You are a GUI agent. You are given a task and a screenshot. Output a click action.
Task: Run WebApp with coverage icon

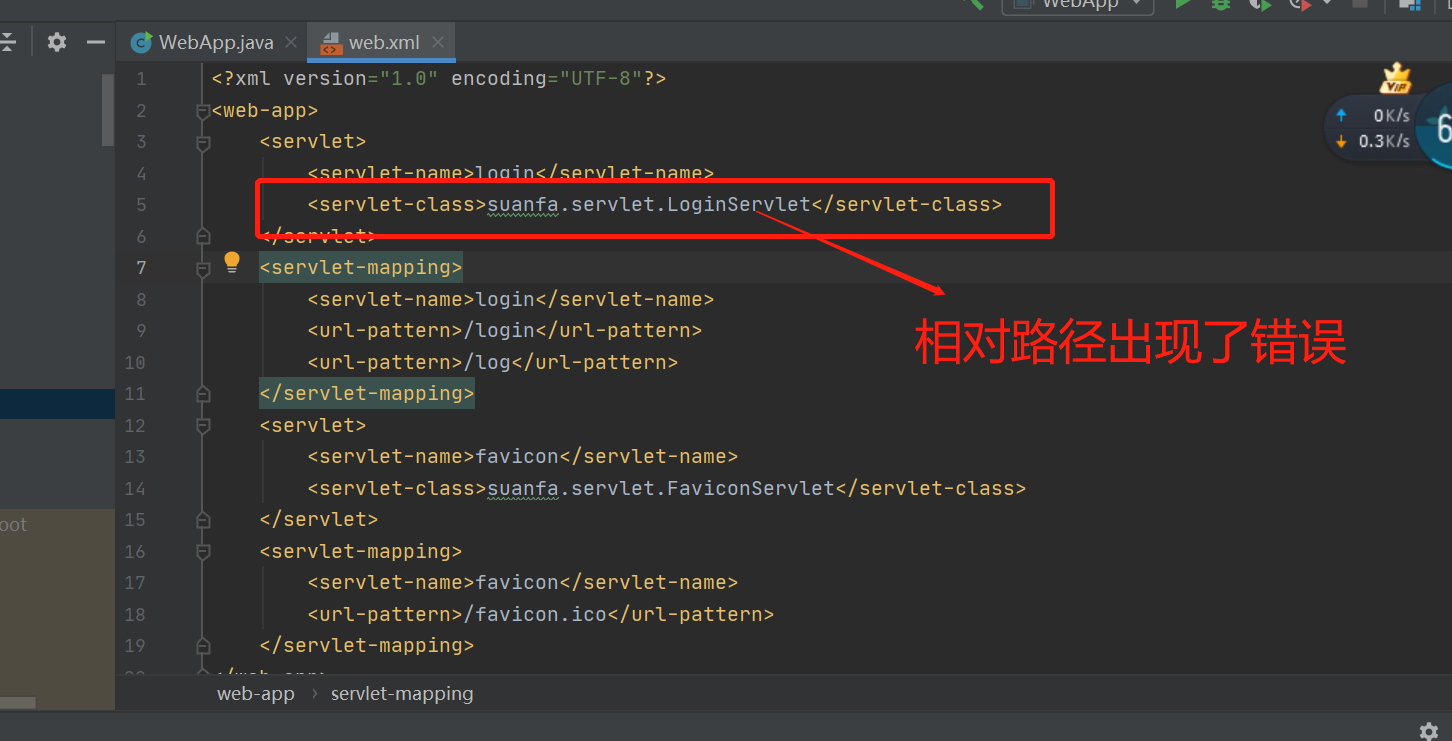pyautogui.click(x=1260, y=5)
